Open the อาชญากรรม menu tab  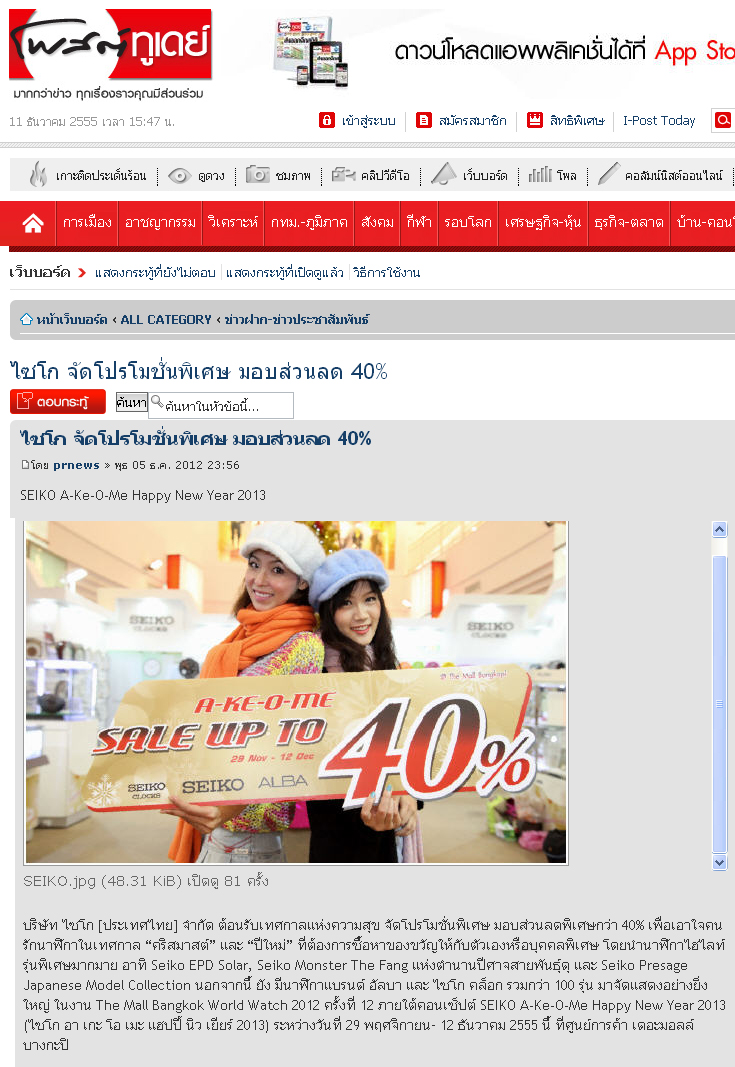click(x=160, y=223)
